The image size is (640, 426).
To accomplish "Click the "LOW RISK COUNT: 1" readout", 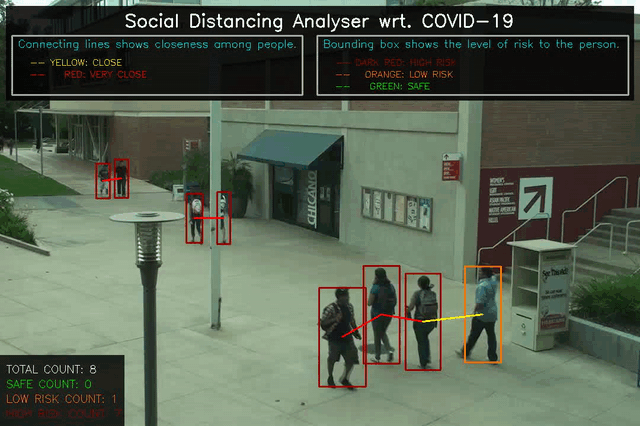I will tap(62, 399).
